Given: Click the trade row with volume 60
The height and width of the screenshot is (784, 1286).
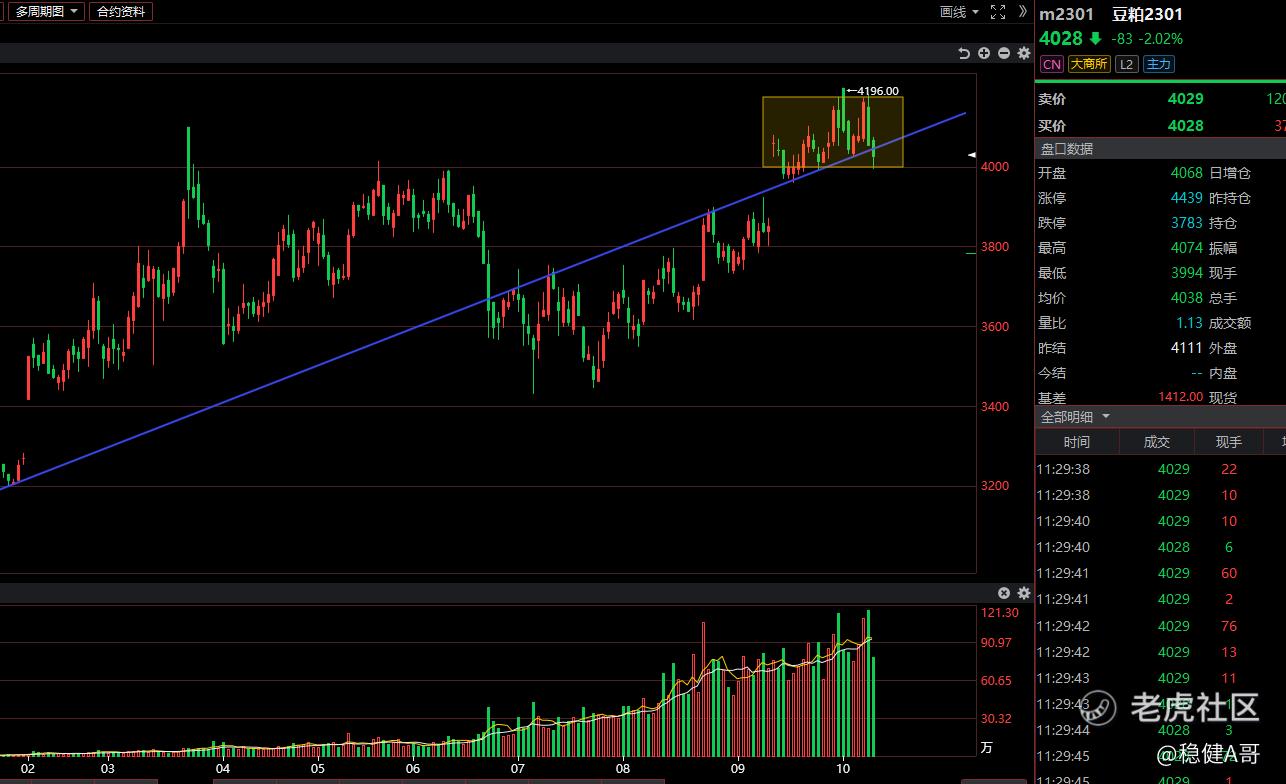Looking at the screenshot, I should 1160,573.
